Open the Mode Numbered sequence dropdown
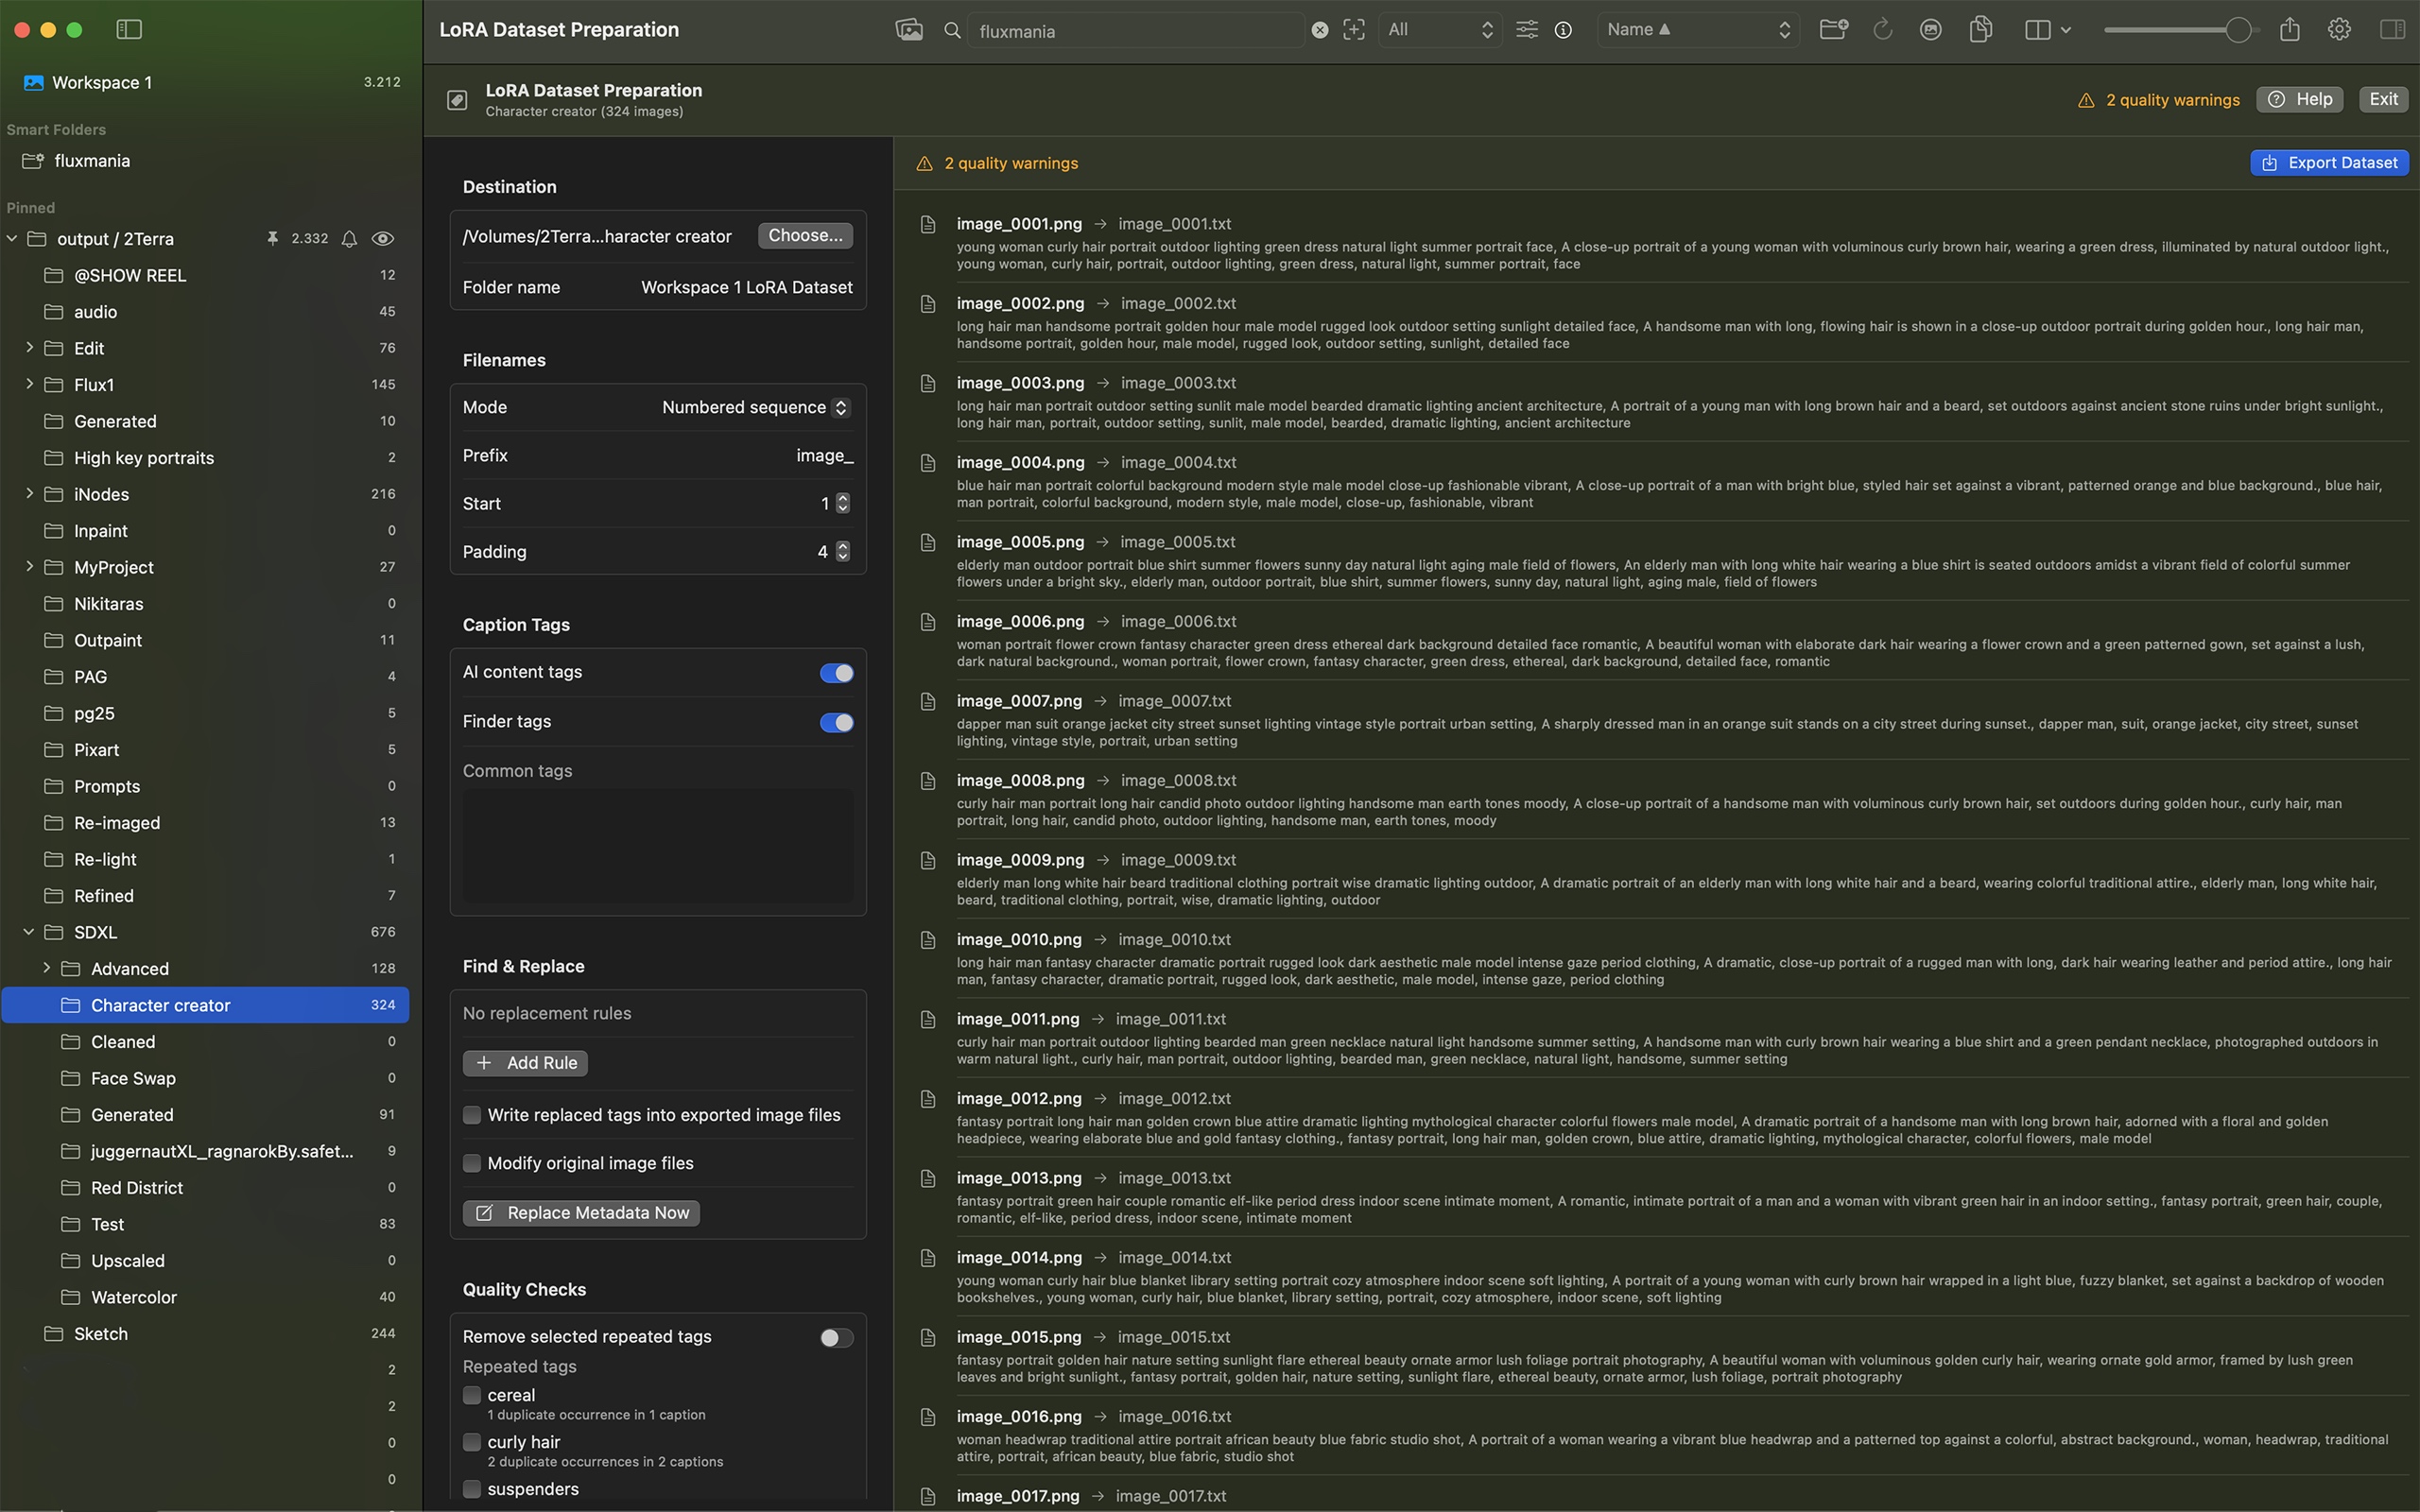This screenshot has width=2420, height=1512. pyautogui.click(x=755, y=407)
